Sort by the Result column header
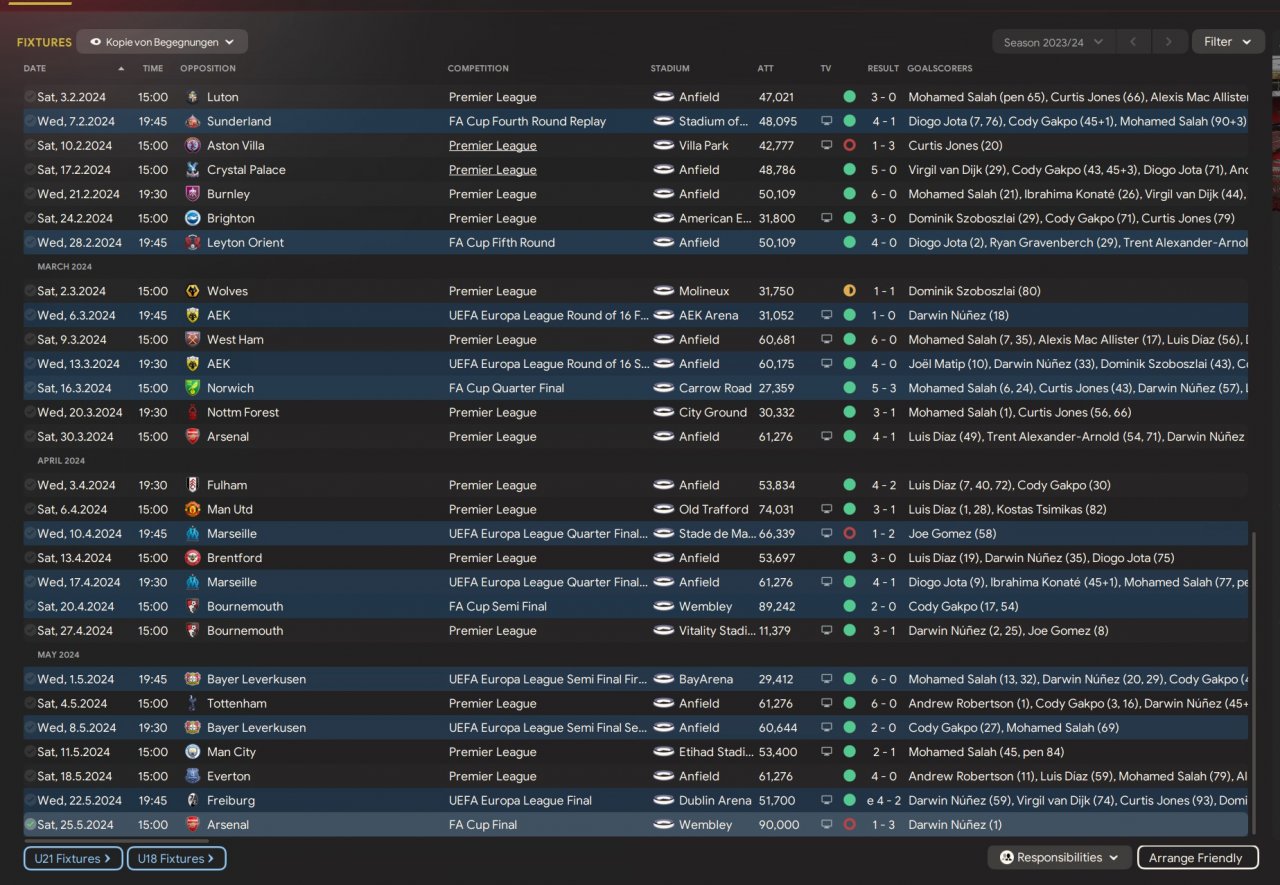This screenshot has height=885, width=1280. pyautogui.click(x=883, y=69)
